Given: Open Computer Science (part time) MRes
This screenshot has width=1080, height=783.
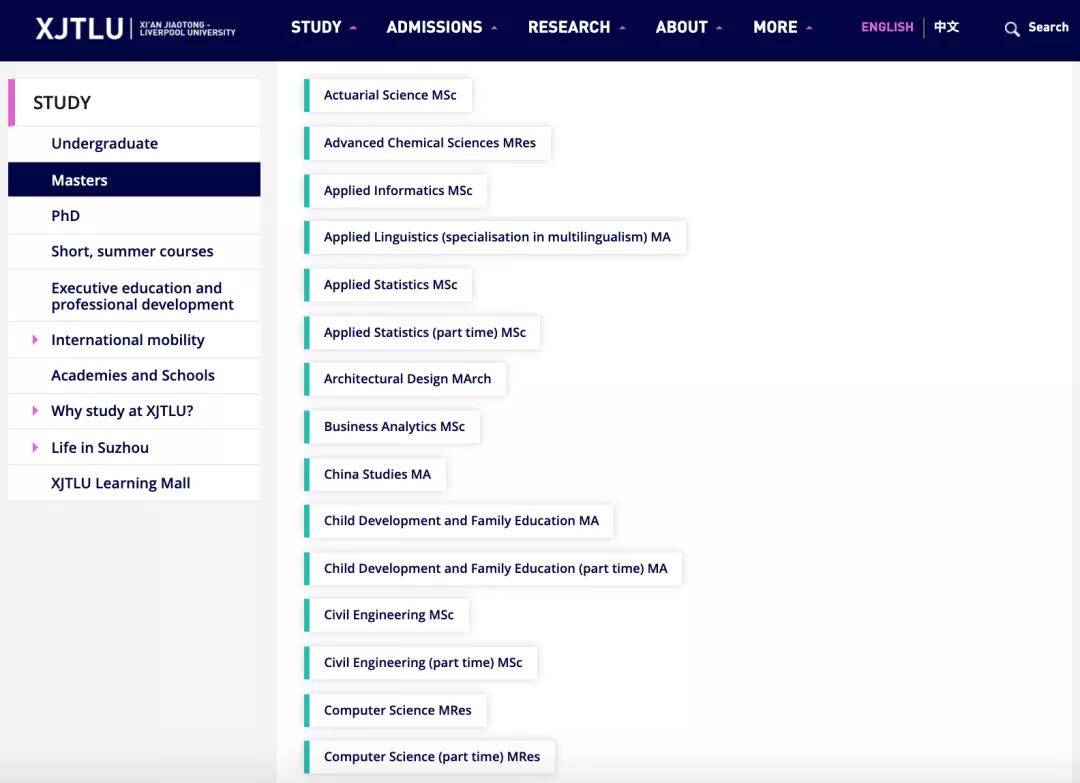Looking at the screenshot, I should coord(430,757).
